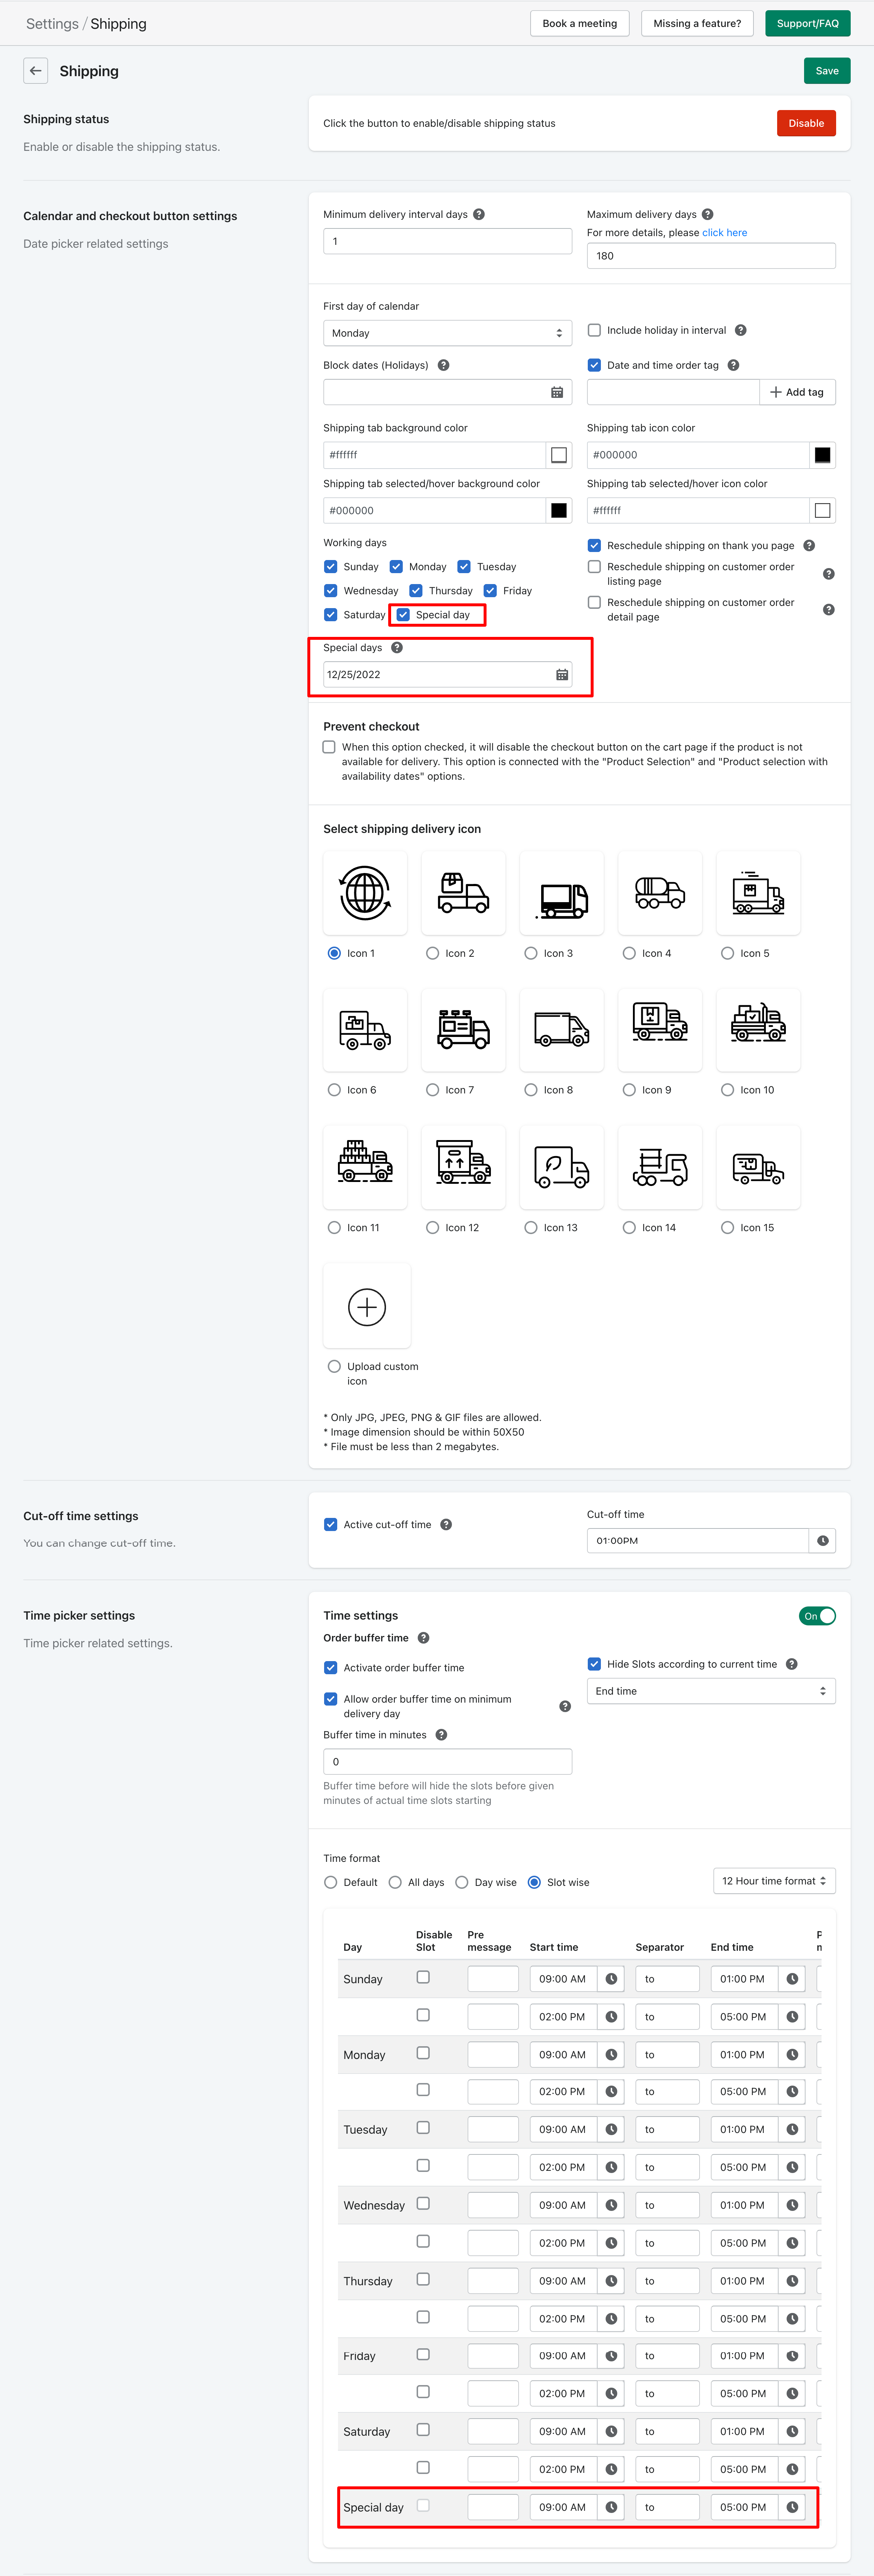The height and width of the screenshot is (2576, 874).
Task: Click the Icon 11 truck image
Action: (365, 1167)
